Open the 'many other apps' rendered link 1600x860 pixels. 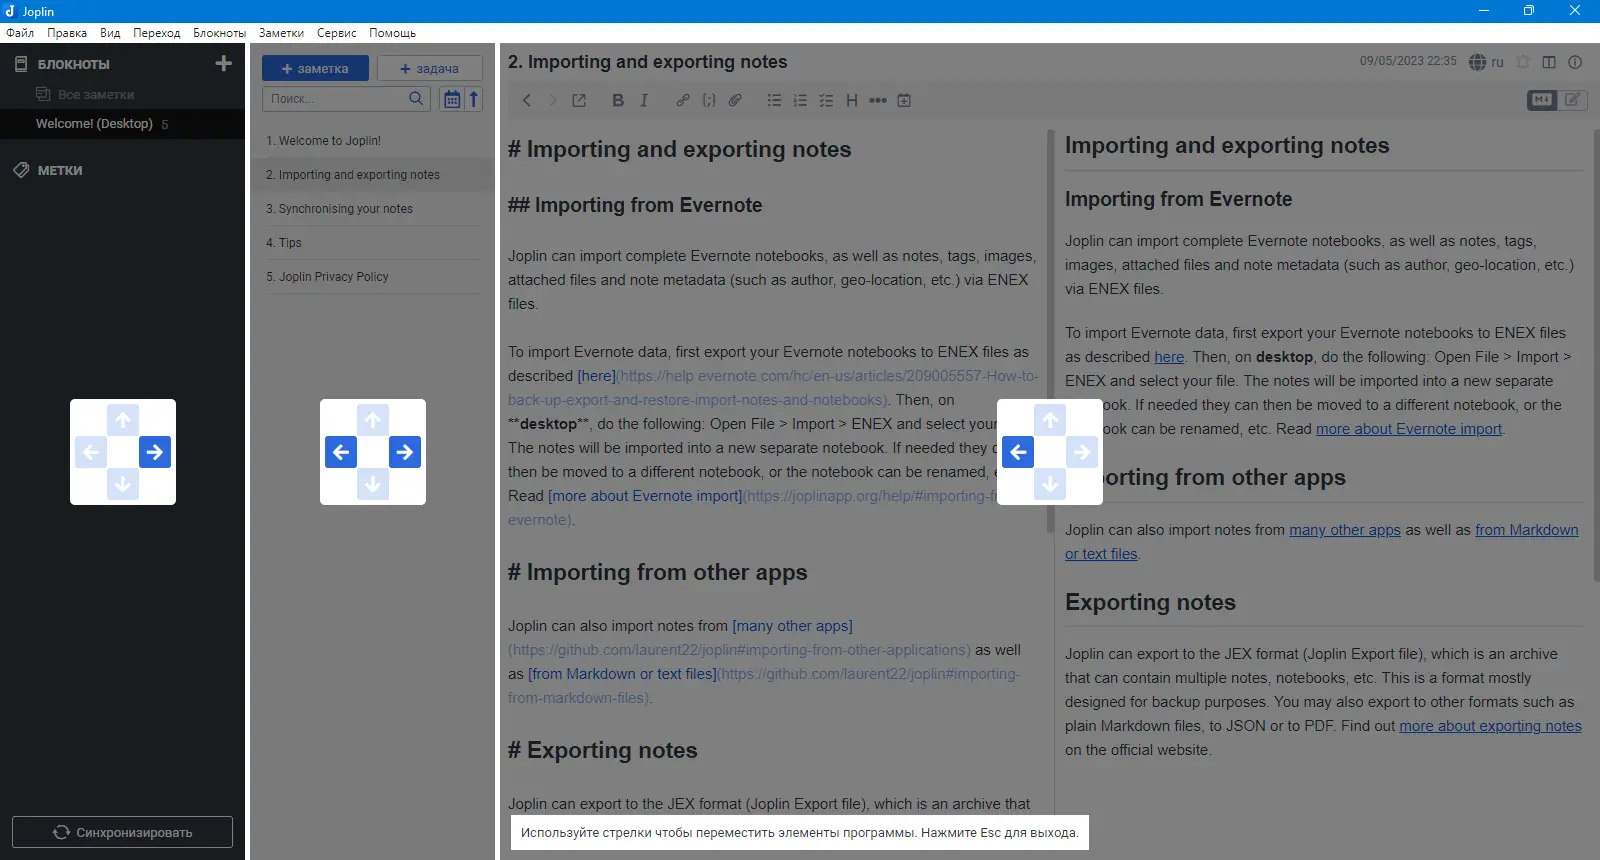(x=1345, y=530)
